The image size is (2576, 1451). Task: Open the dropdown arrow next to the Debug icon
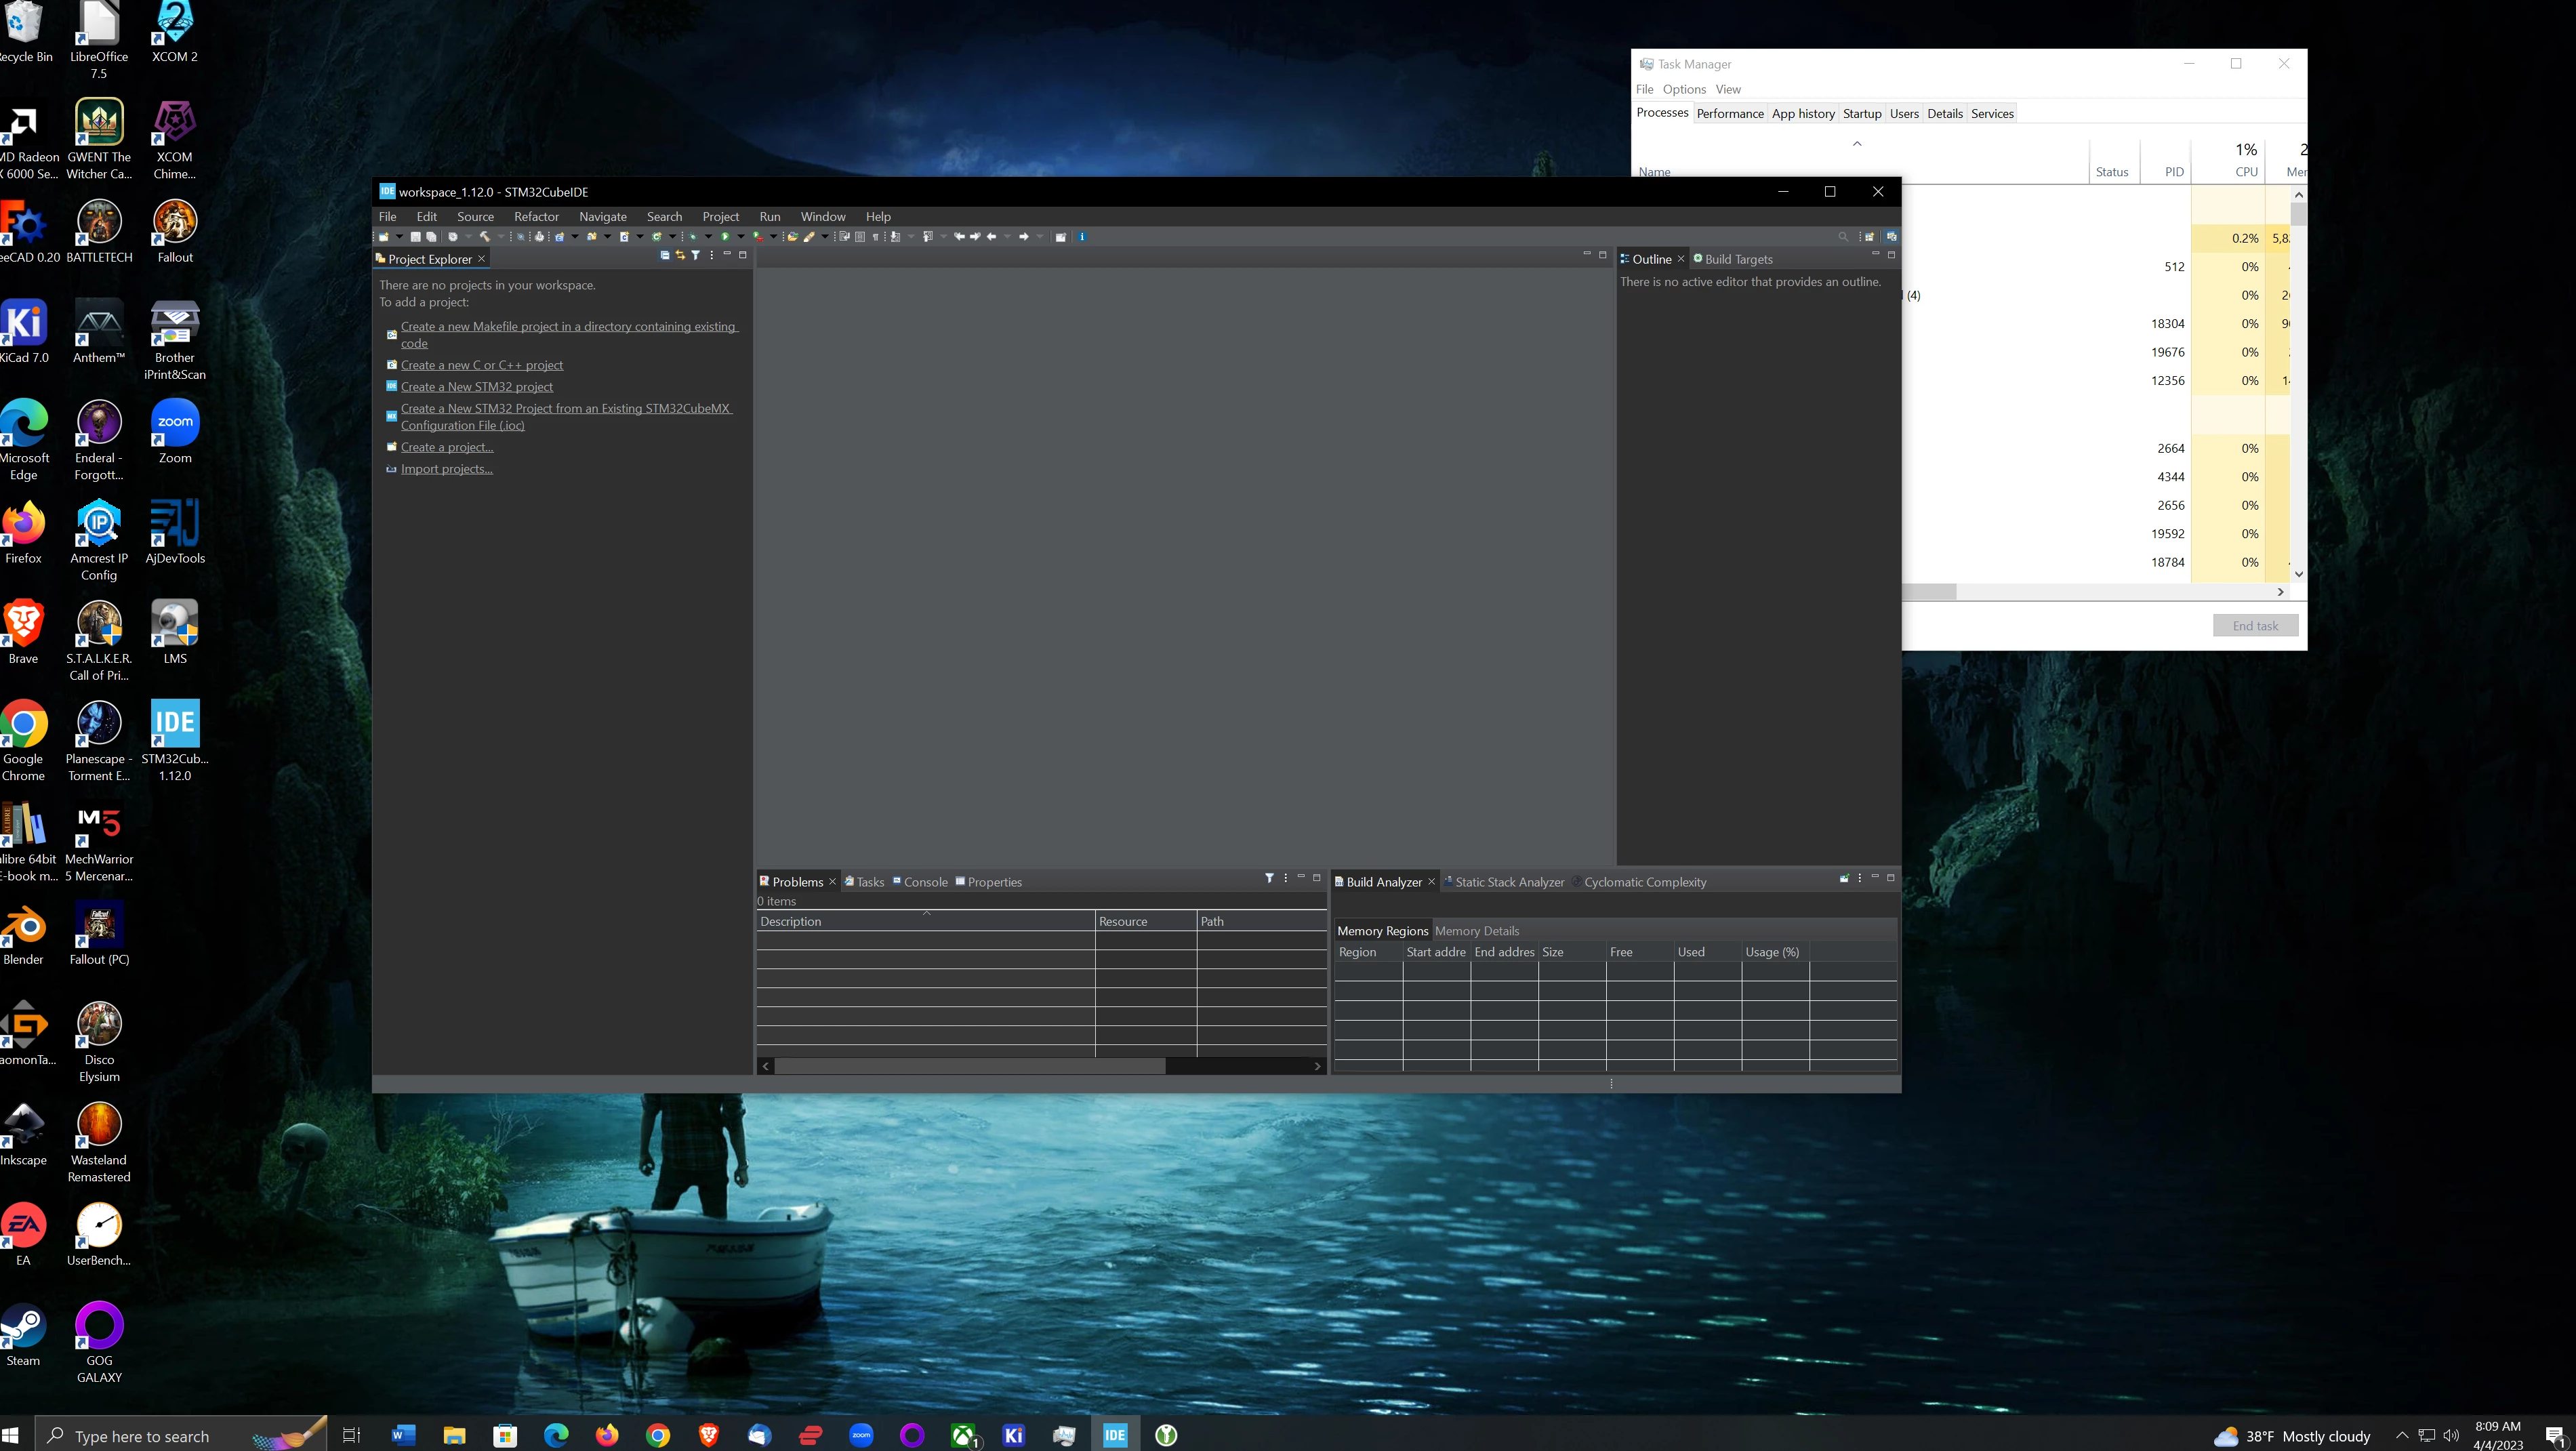tap(709, 237)
